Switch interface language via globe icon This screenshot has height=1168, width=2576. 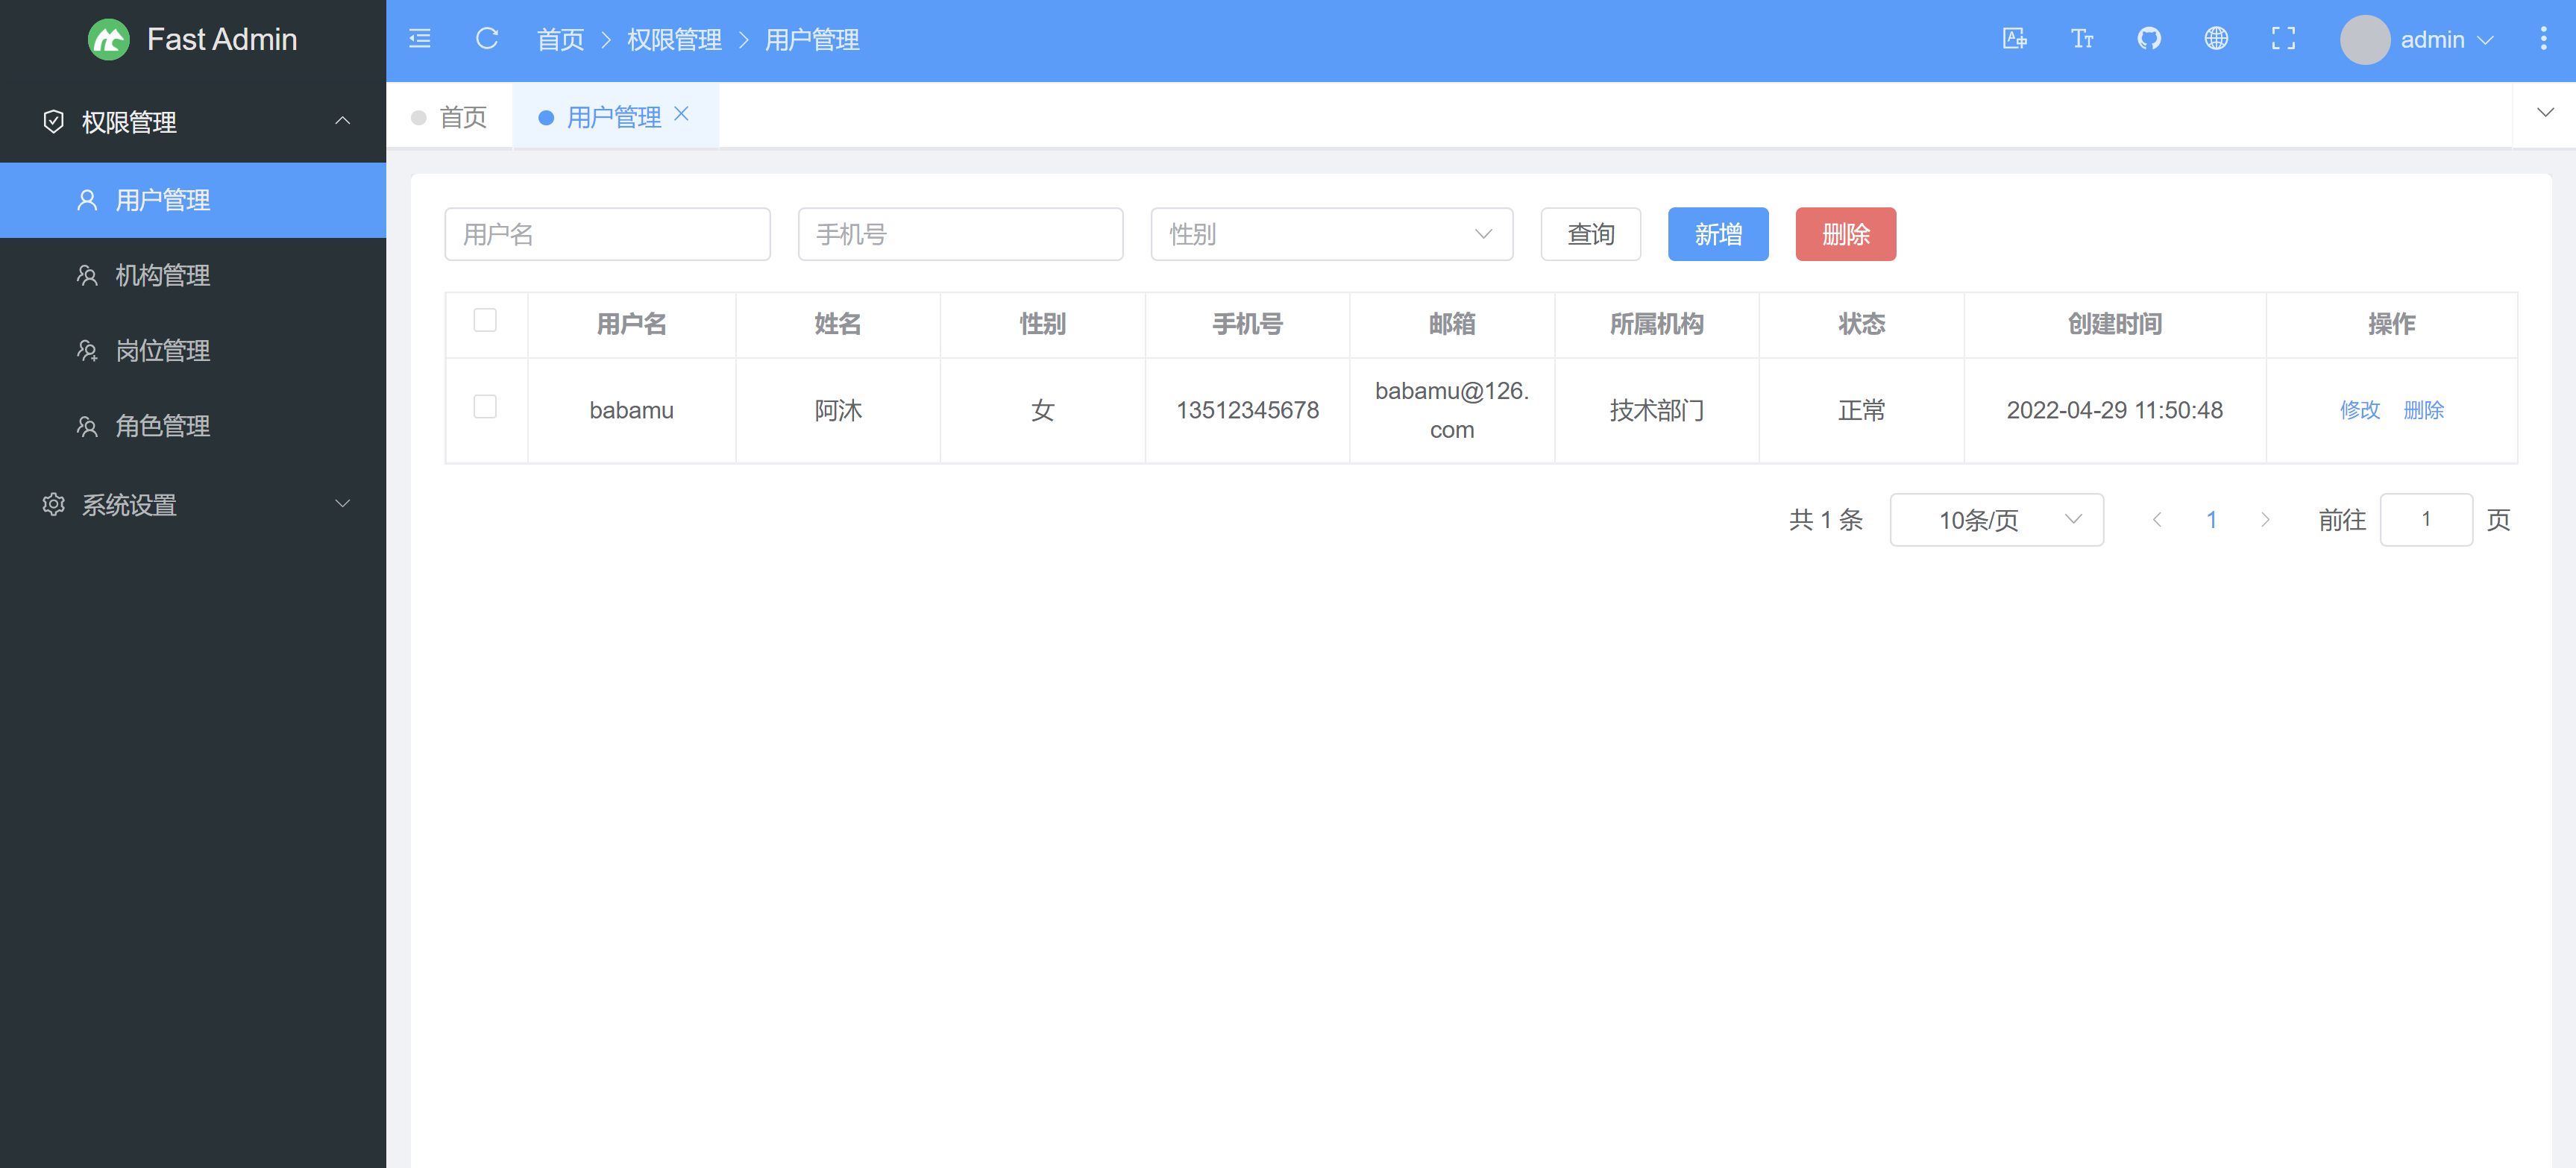pos(2216,39)
